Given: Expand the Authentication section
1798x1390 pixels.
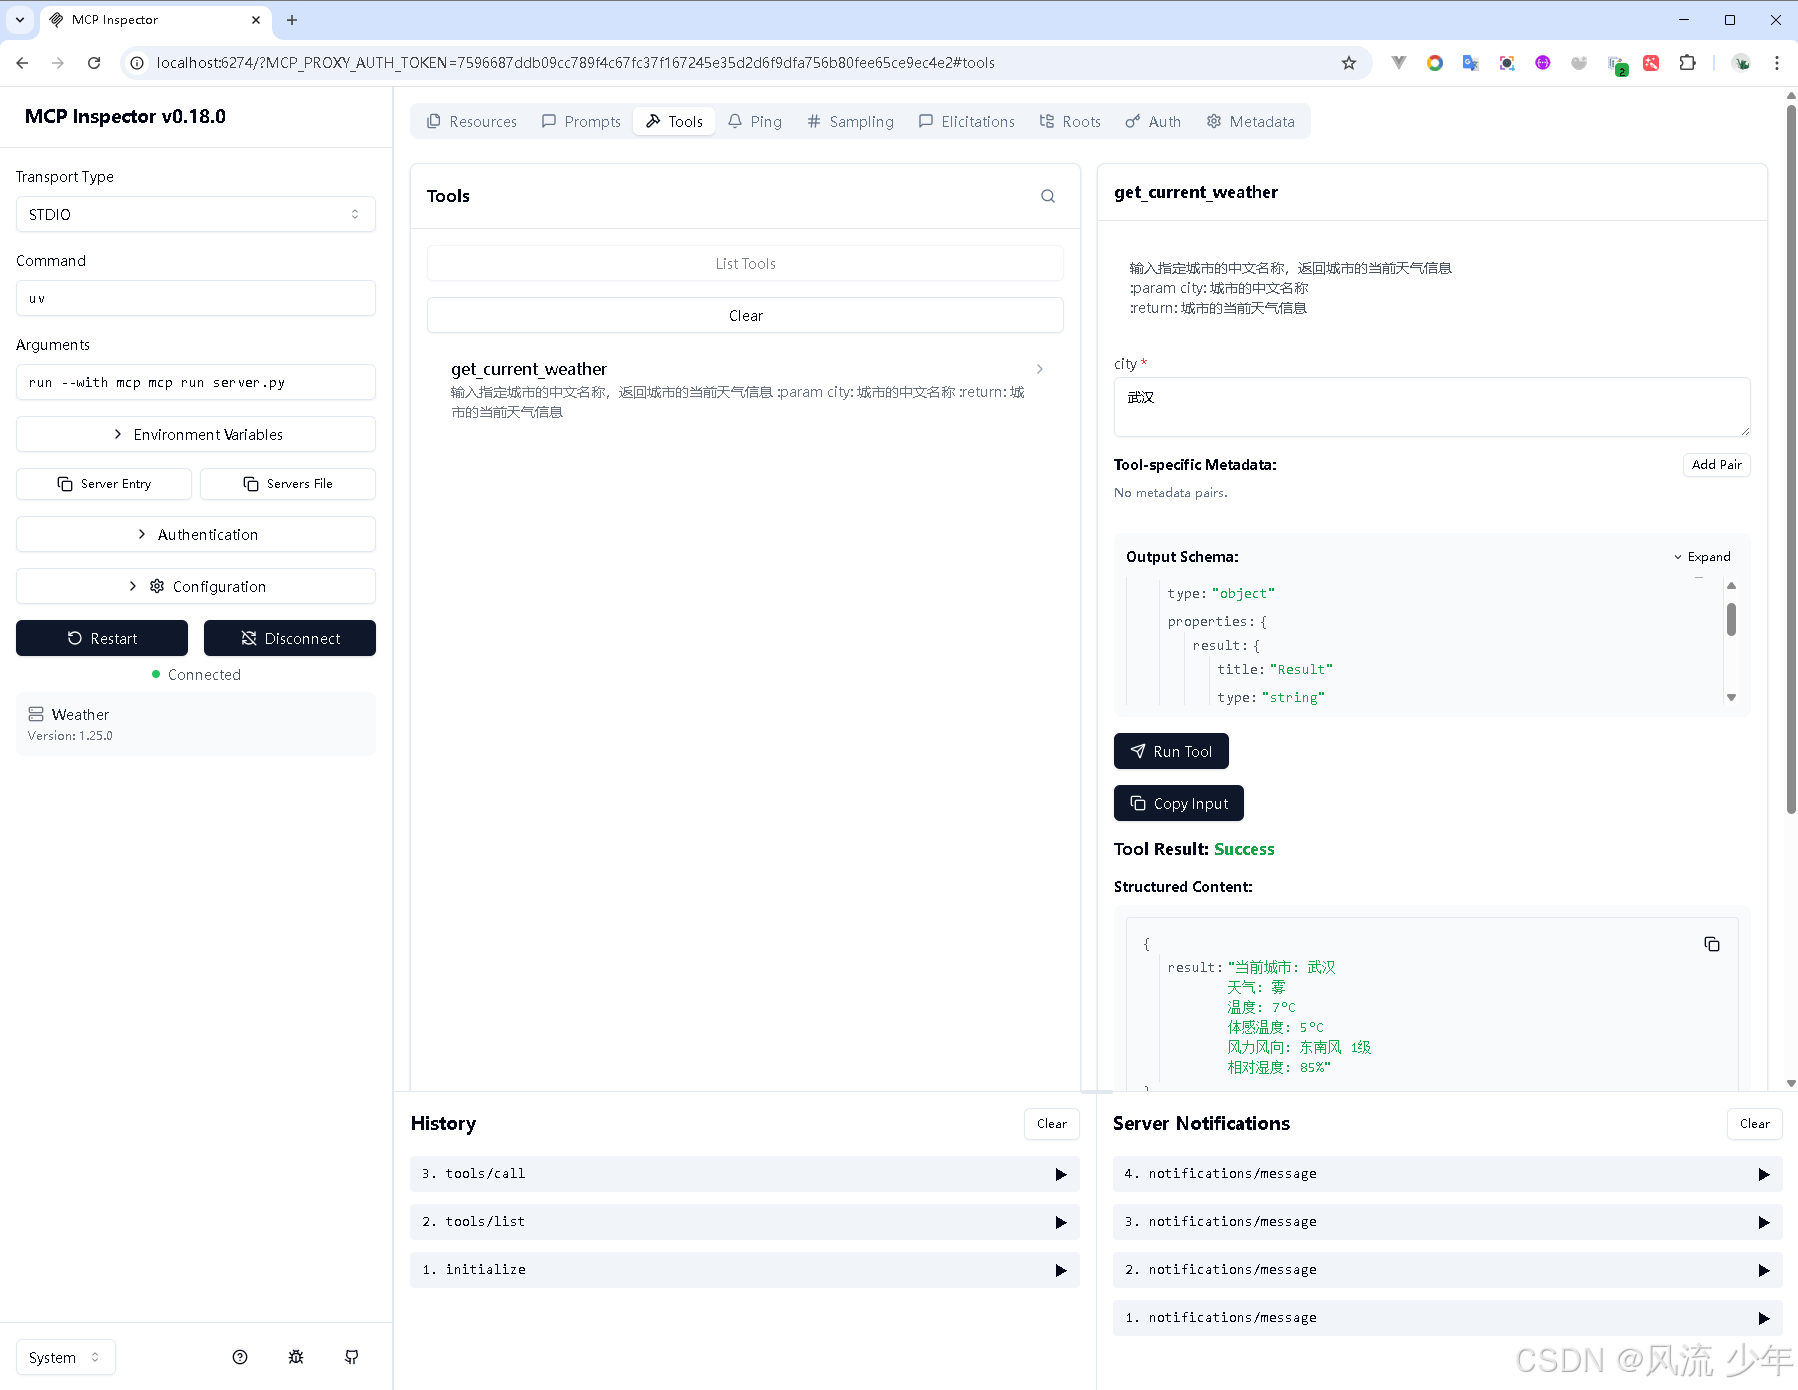Looking at the screenshot, I should pyautogui.click(x=196, y=535).
